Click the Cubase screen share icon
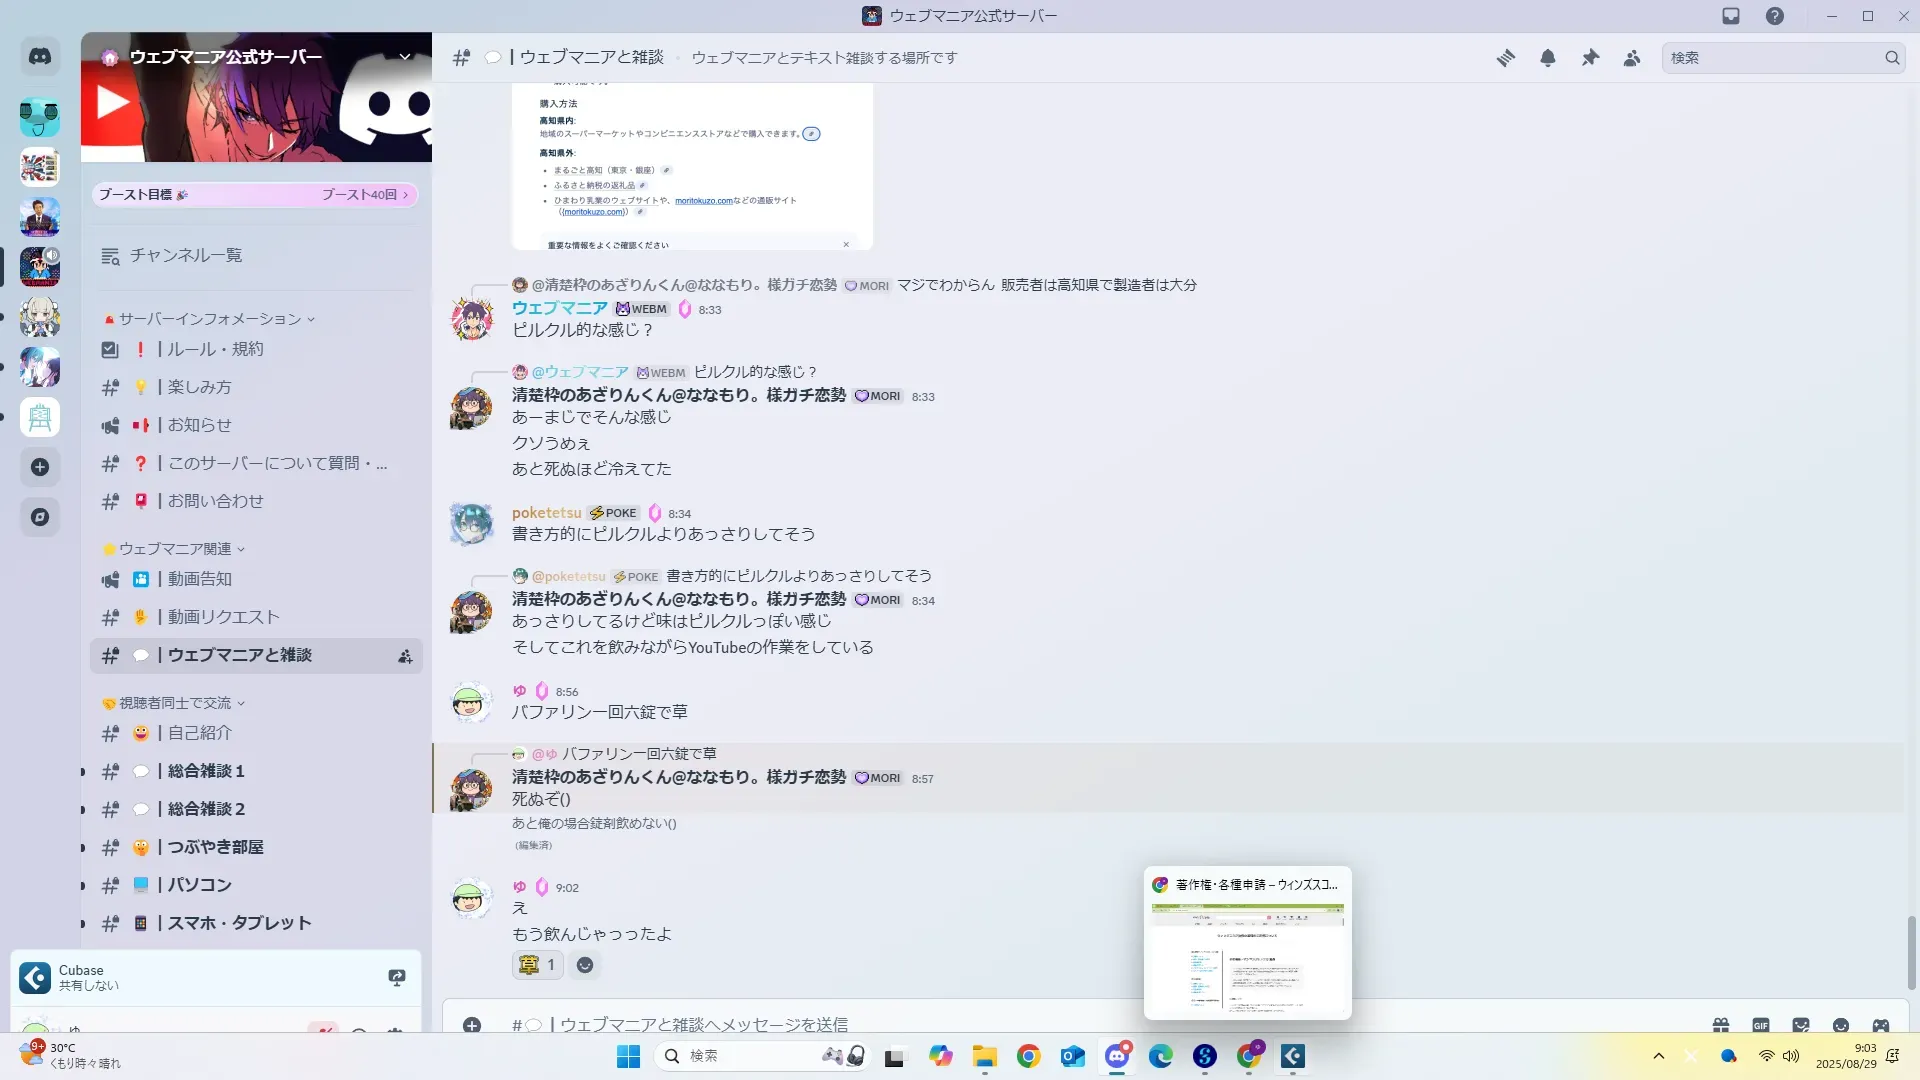 coord(397,977)
